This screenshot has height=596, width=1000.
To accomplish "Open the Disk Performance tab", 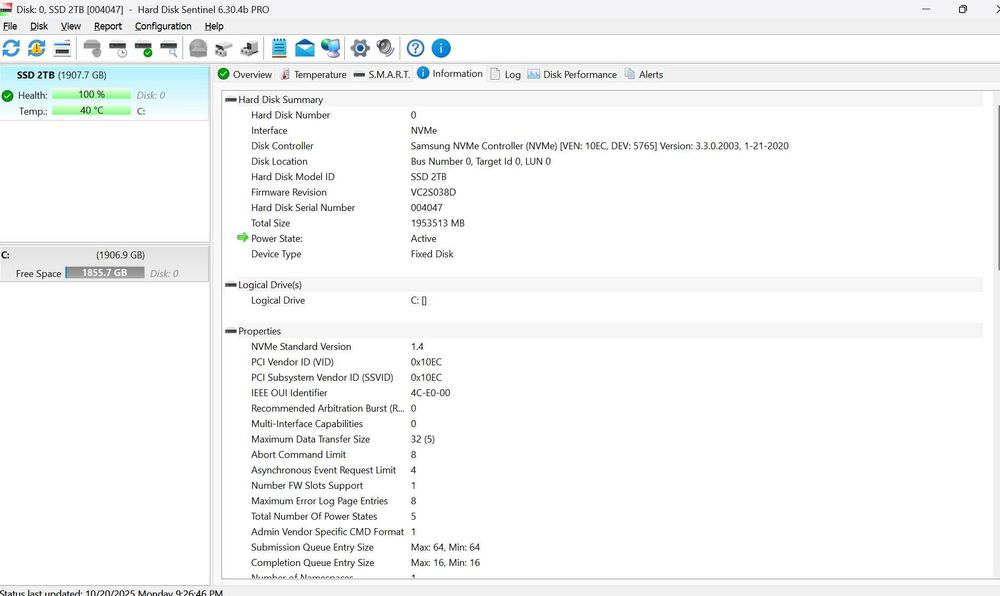I will (x=572, y=74).
